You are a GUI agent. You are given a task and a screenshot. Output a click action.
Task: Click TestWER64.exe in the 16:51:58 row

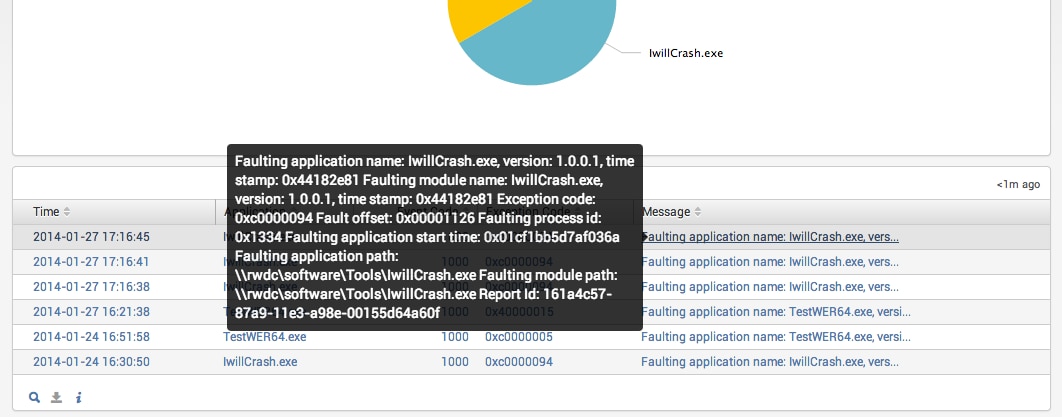coord(264,337)
